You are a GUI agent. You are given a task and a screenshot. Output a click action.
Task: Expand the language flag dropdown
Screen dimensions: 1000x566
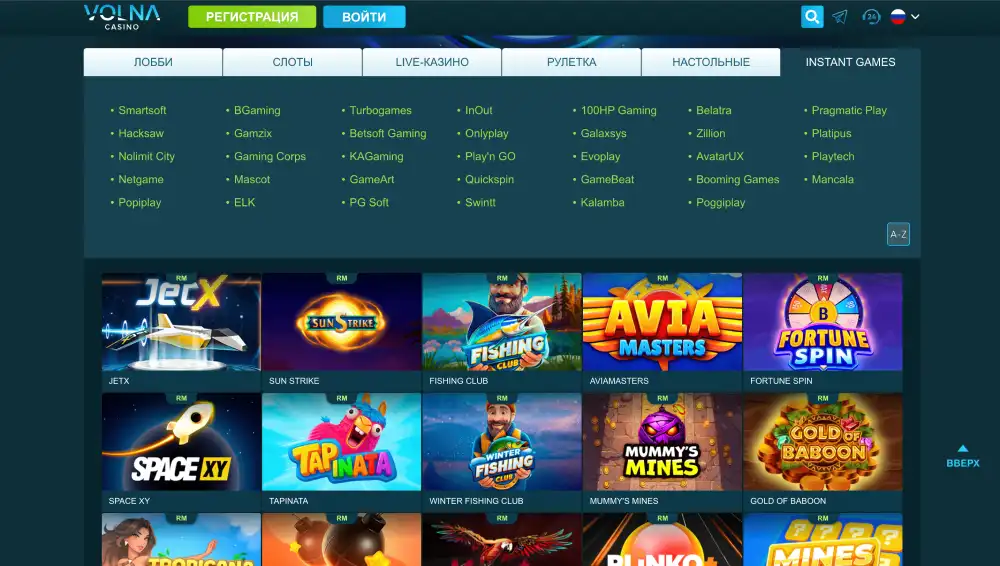click(905, 17)
